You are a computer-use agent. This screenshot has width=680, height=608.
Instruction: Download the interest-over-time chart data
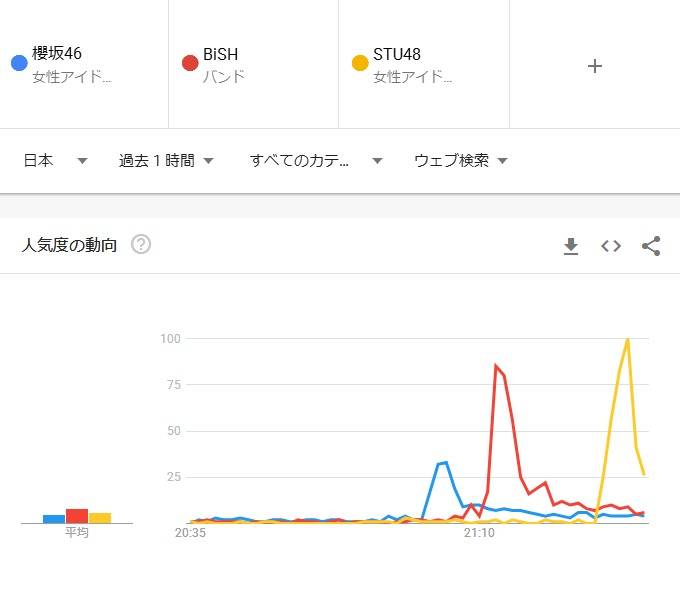coord(571,246)
